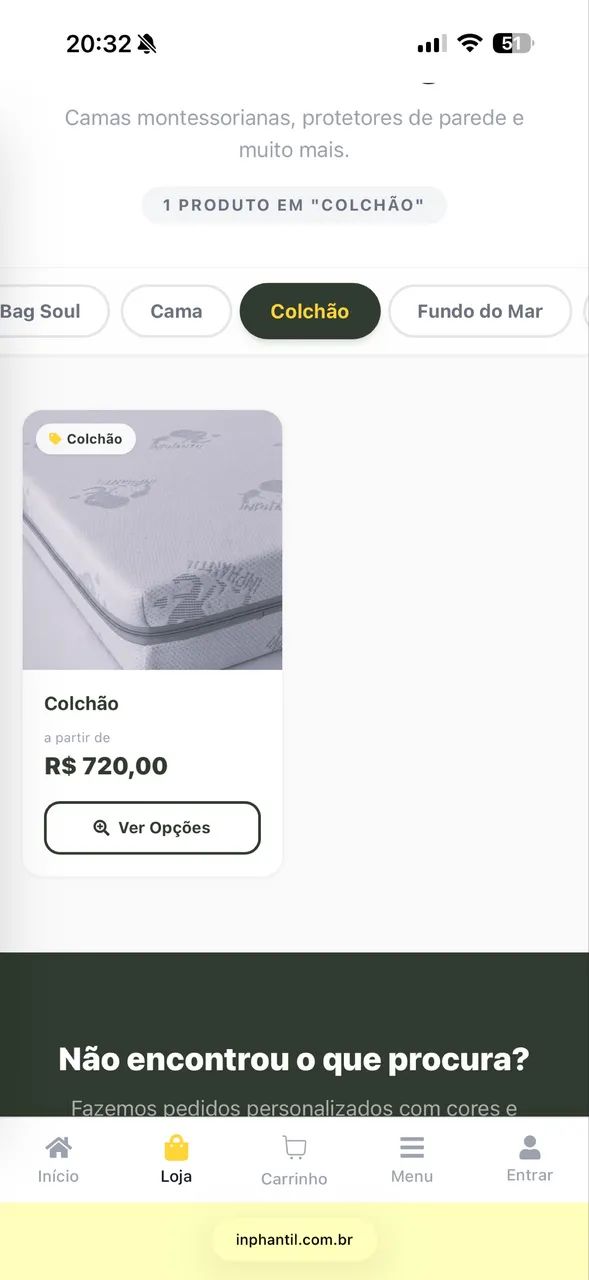Image resolution: width=589 pixels, height=1280 pixels.
Task: Open the mattress product image
Action: (x=152, y=540)
